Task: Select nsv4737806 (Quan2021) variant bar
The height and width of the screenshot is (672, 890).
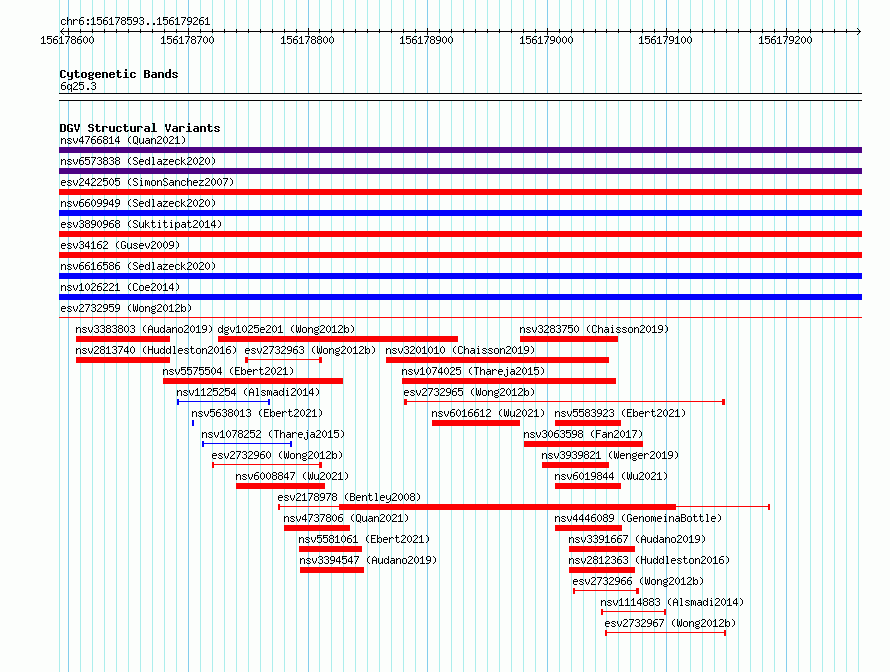Action: 317,528
